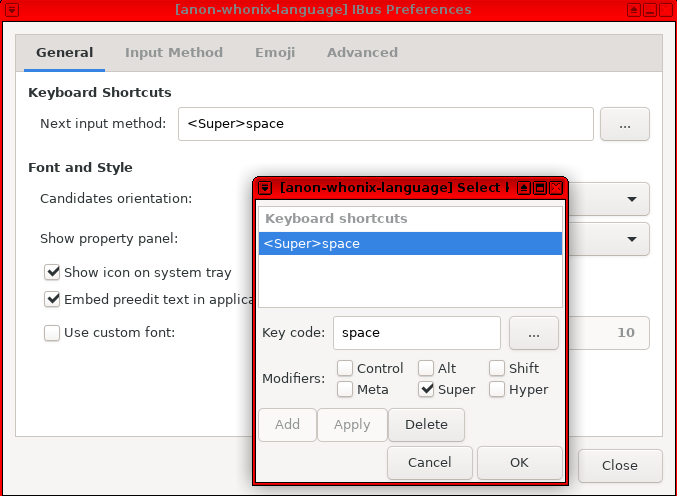The height and width of the screenshot is (496, 677).
Task: Enable the Control modifier checkbox
Action: pos(346,368)
